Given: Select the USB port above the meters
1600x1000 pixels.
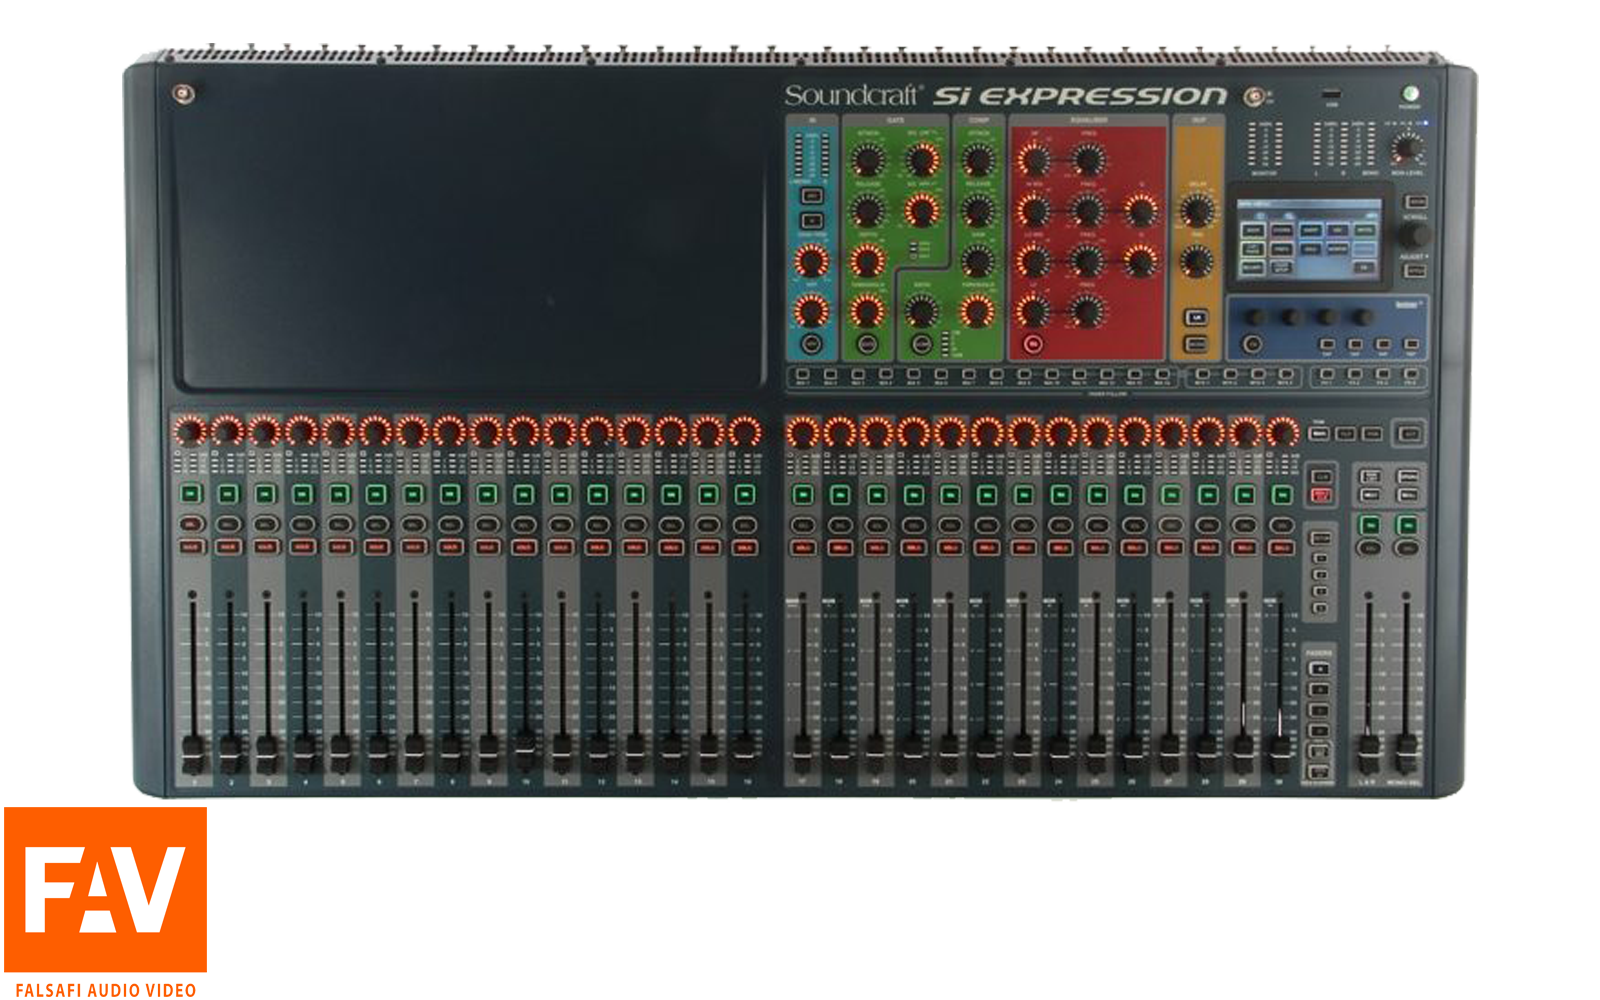Looking at the screenshot, I should [1331, 95].
